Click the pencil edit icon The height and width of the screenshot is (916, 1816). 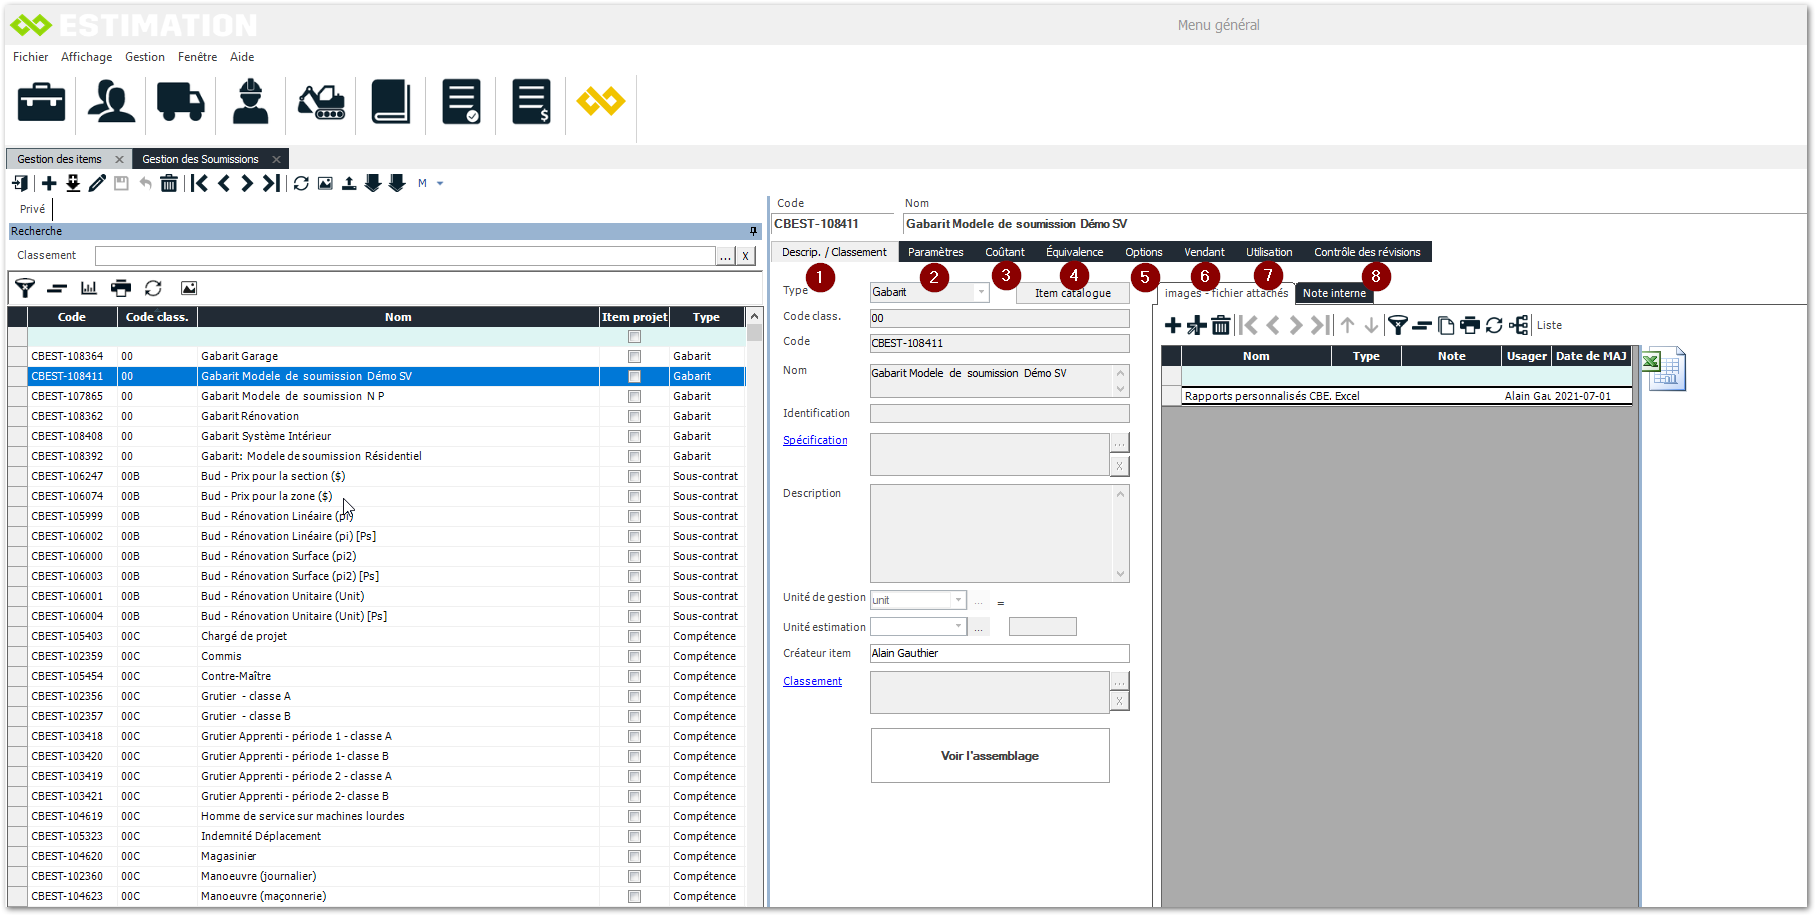(x=97, y=183)
